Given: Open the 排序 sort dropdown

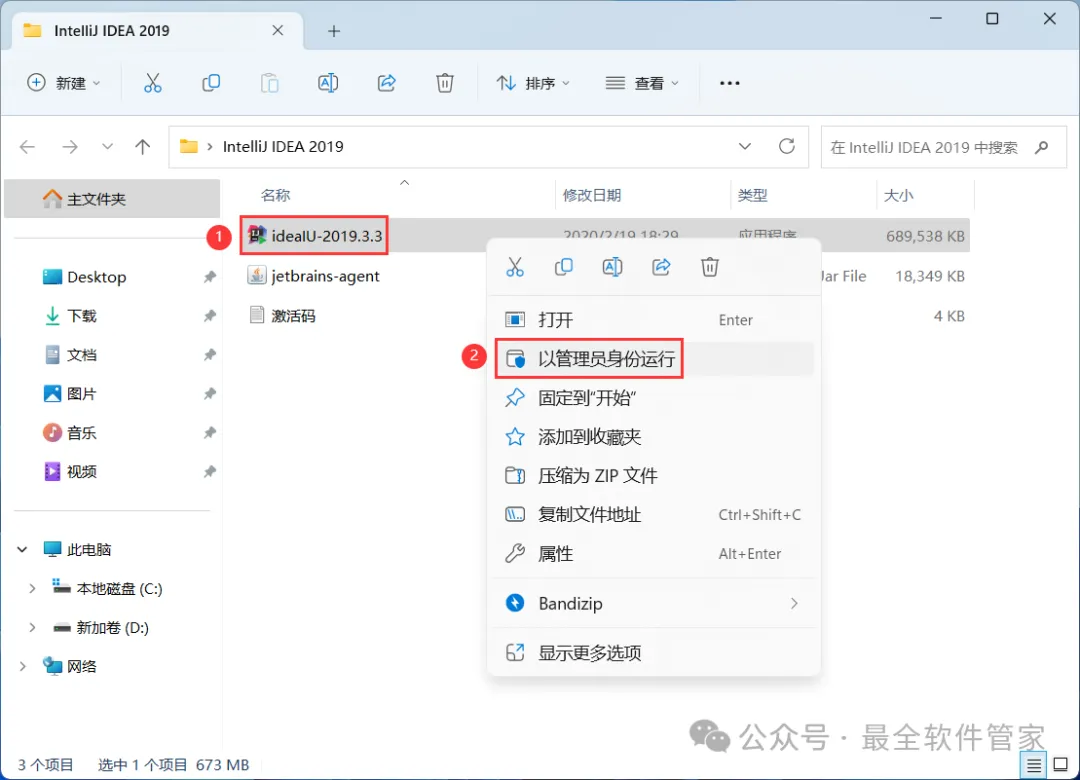Looking at the screenshot, I should (533, 83).
